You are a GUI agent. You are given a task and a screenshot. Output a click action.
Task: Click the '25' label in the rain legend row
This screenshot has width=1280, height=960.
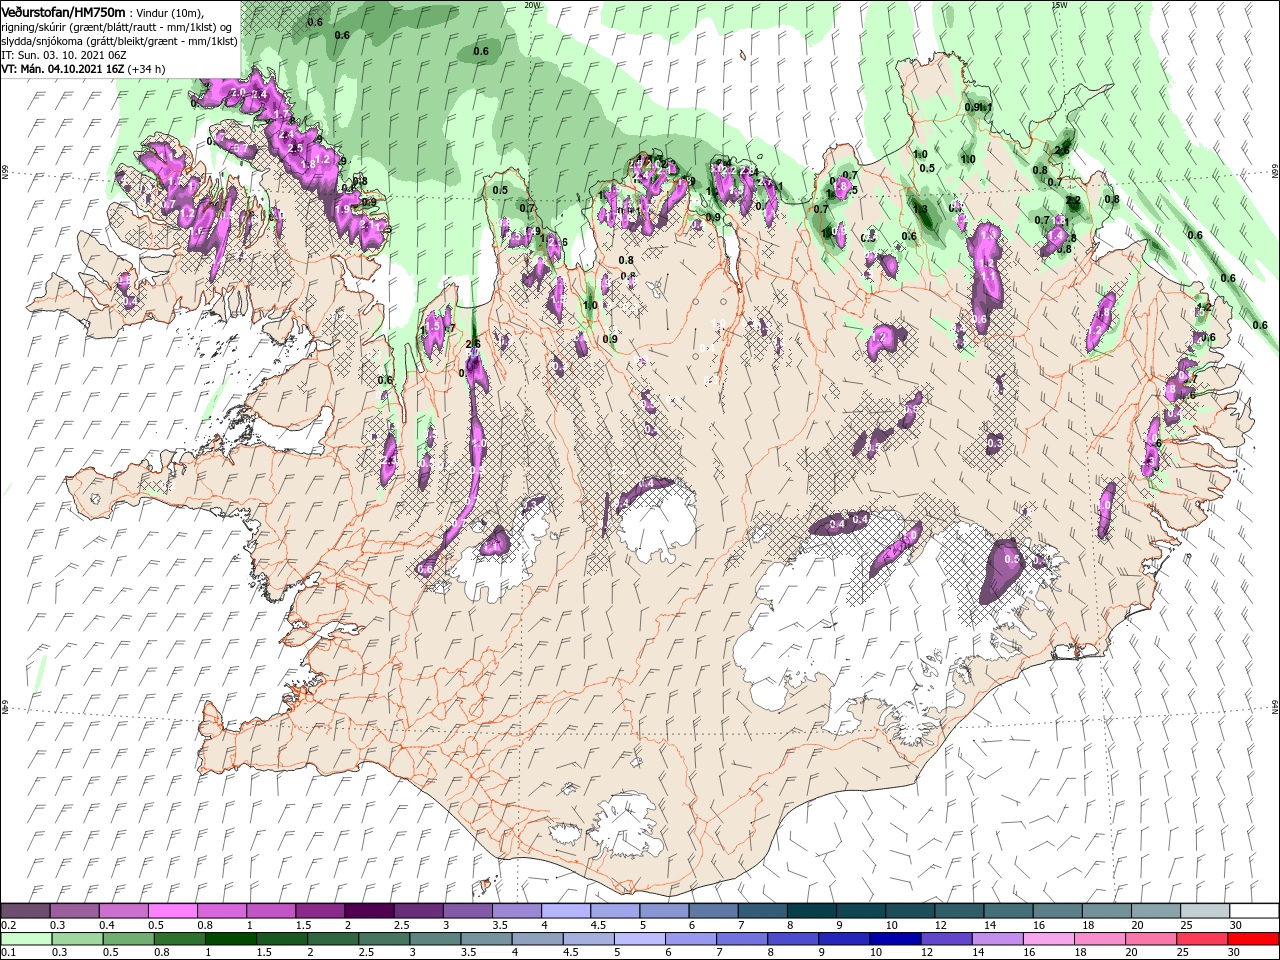pyautogui.click(x=1184, y=953)
